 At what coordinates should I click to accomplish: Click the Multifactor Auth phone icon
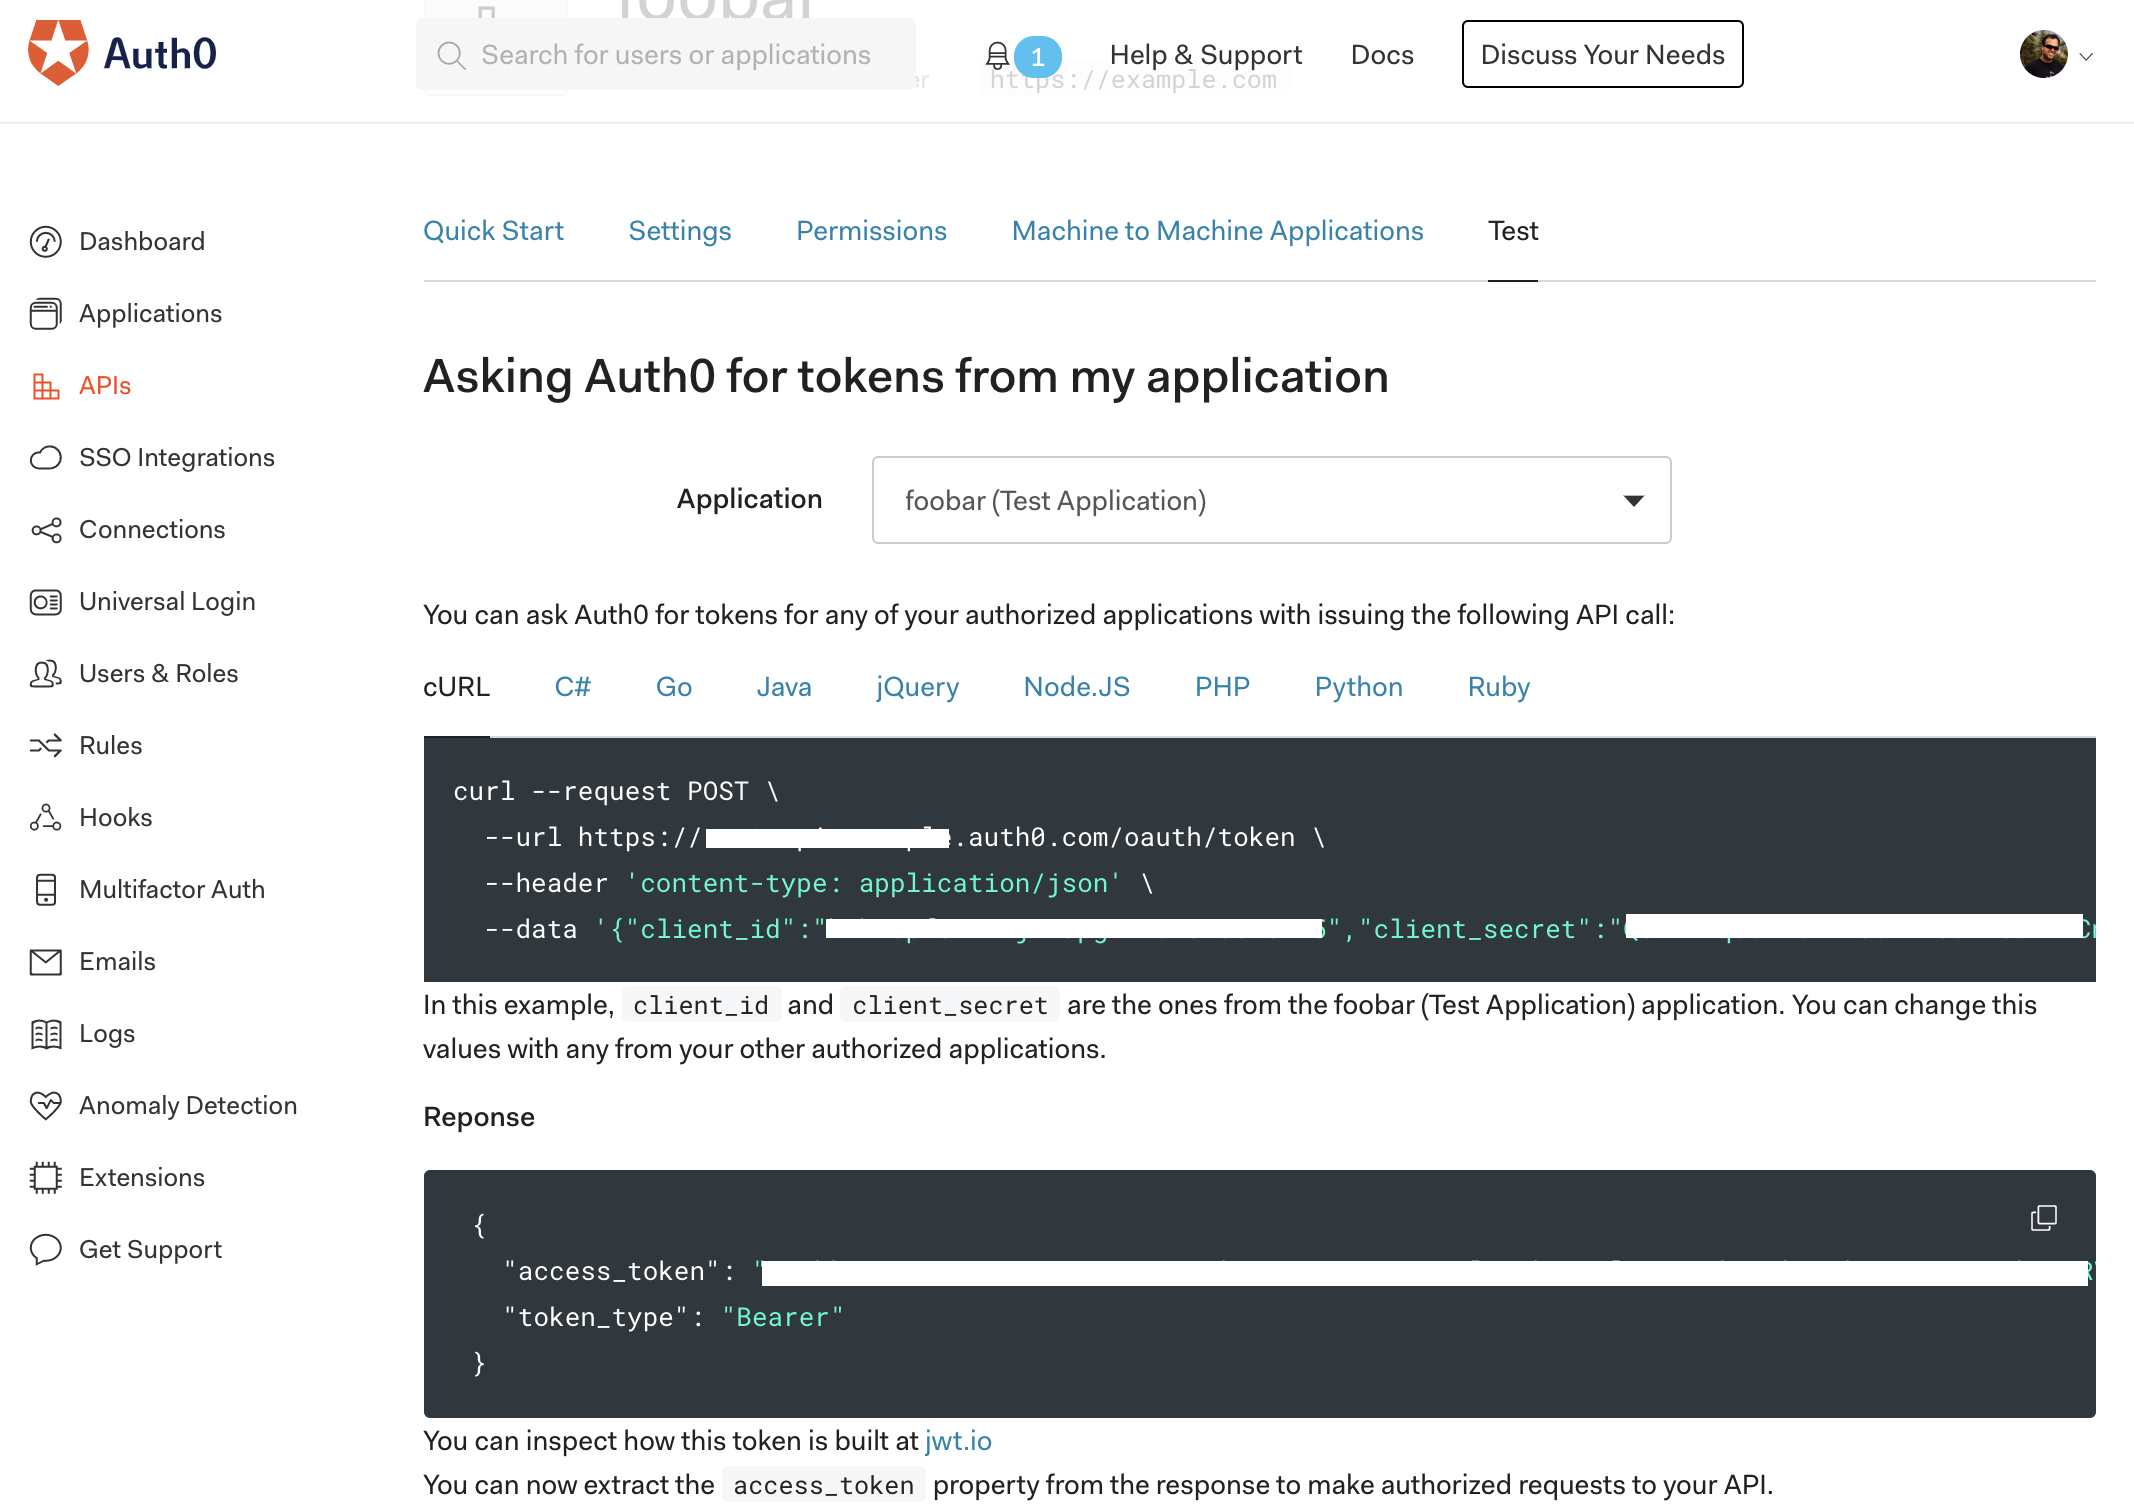[x=45, y=889]
